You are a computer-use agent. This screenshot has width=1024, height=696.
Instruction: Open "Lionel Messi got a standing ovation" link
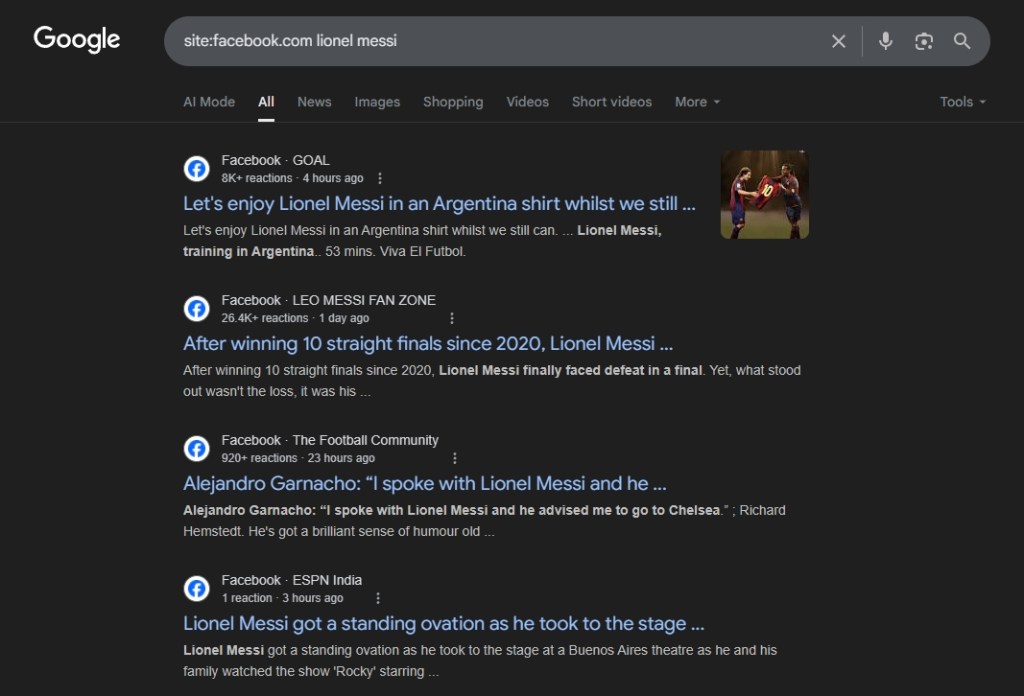point(443,624)
